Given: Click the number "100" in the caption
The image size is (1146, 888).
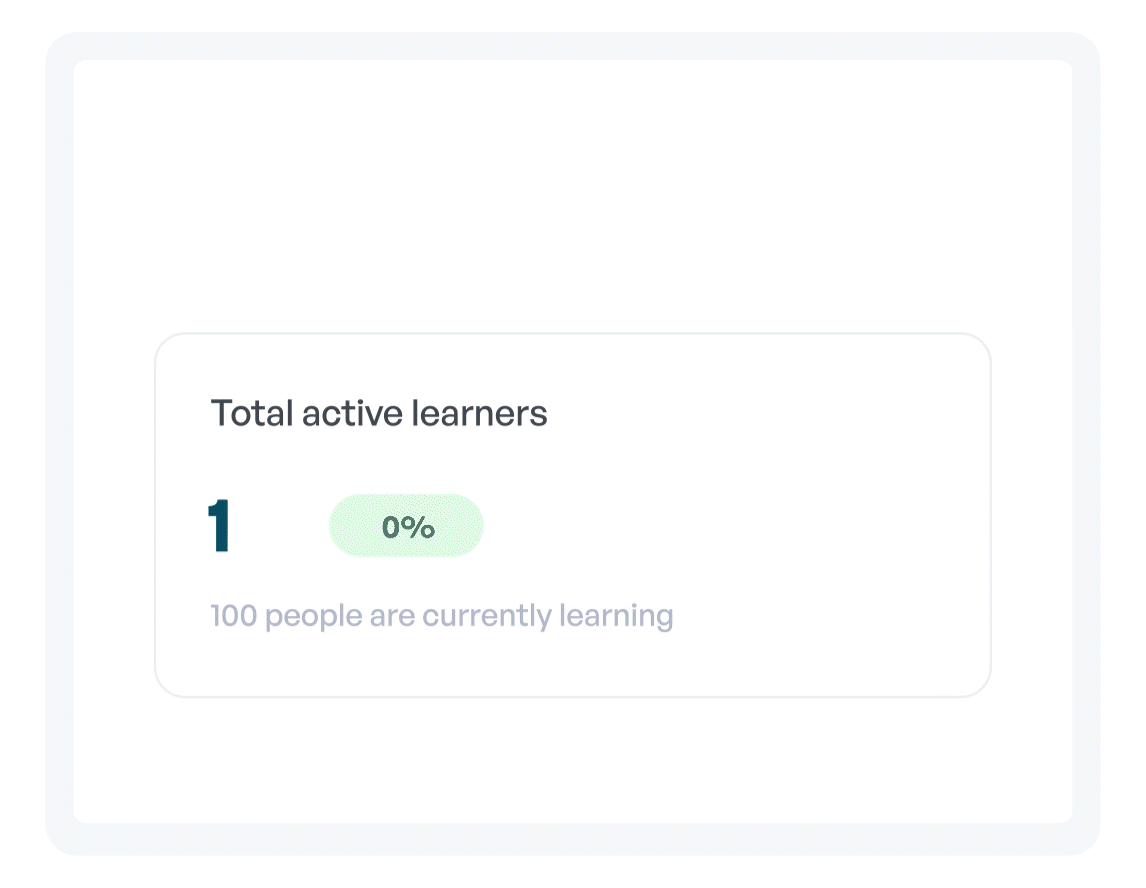Looking at the screenshot, I should coord(234,615).
